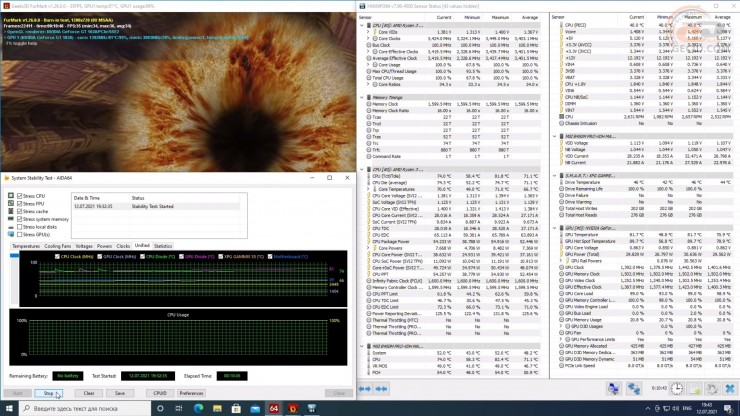
Task: Click the network icon in the system tray
Action: pos(666,408)
